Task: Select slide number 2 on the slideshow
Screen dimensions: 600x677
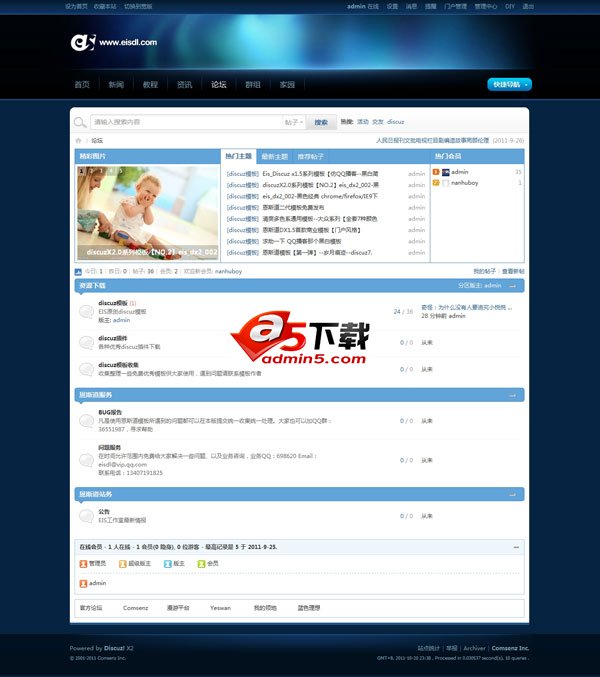Action: coord(91,171)
